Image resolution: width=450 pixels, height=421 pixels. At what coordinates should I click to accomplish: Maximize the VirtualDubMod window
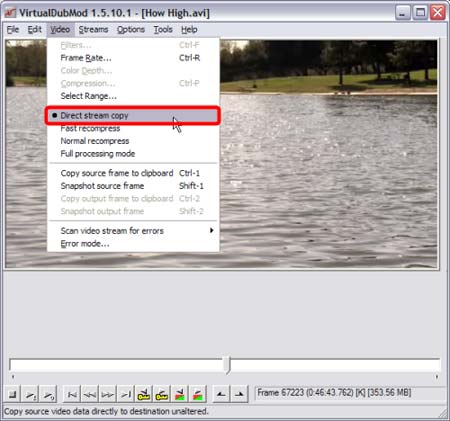click(420, 13)
